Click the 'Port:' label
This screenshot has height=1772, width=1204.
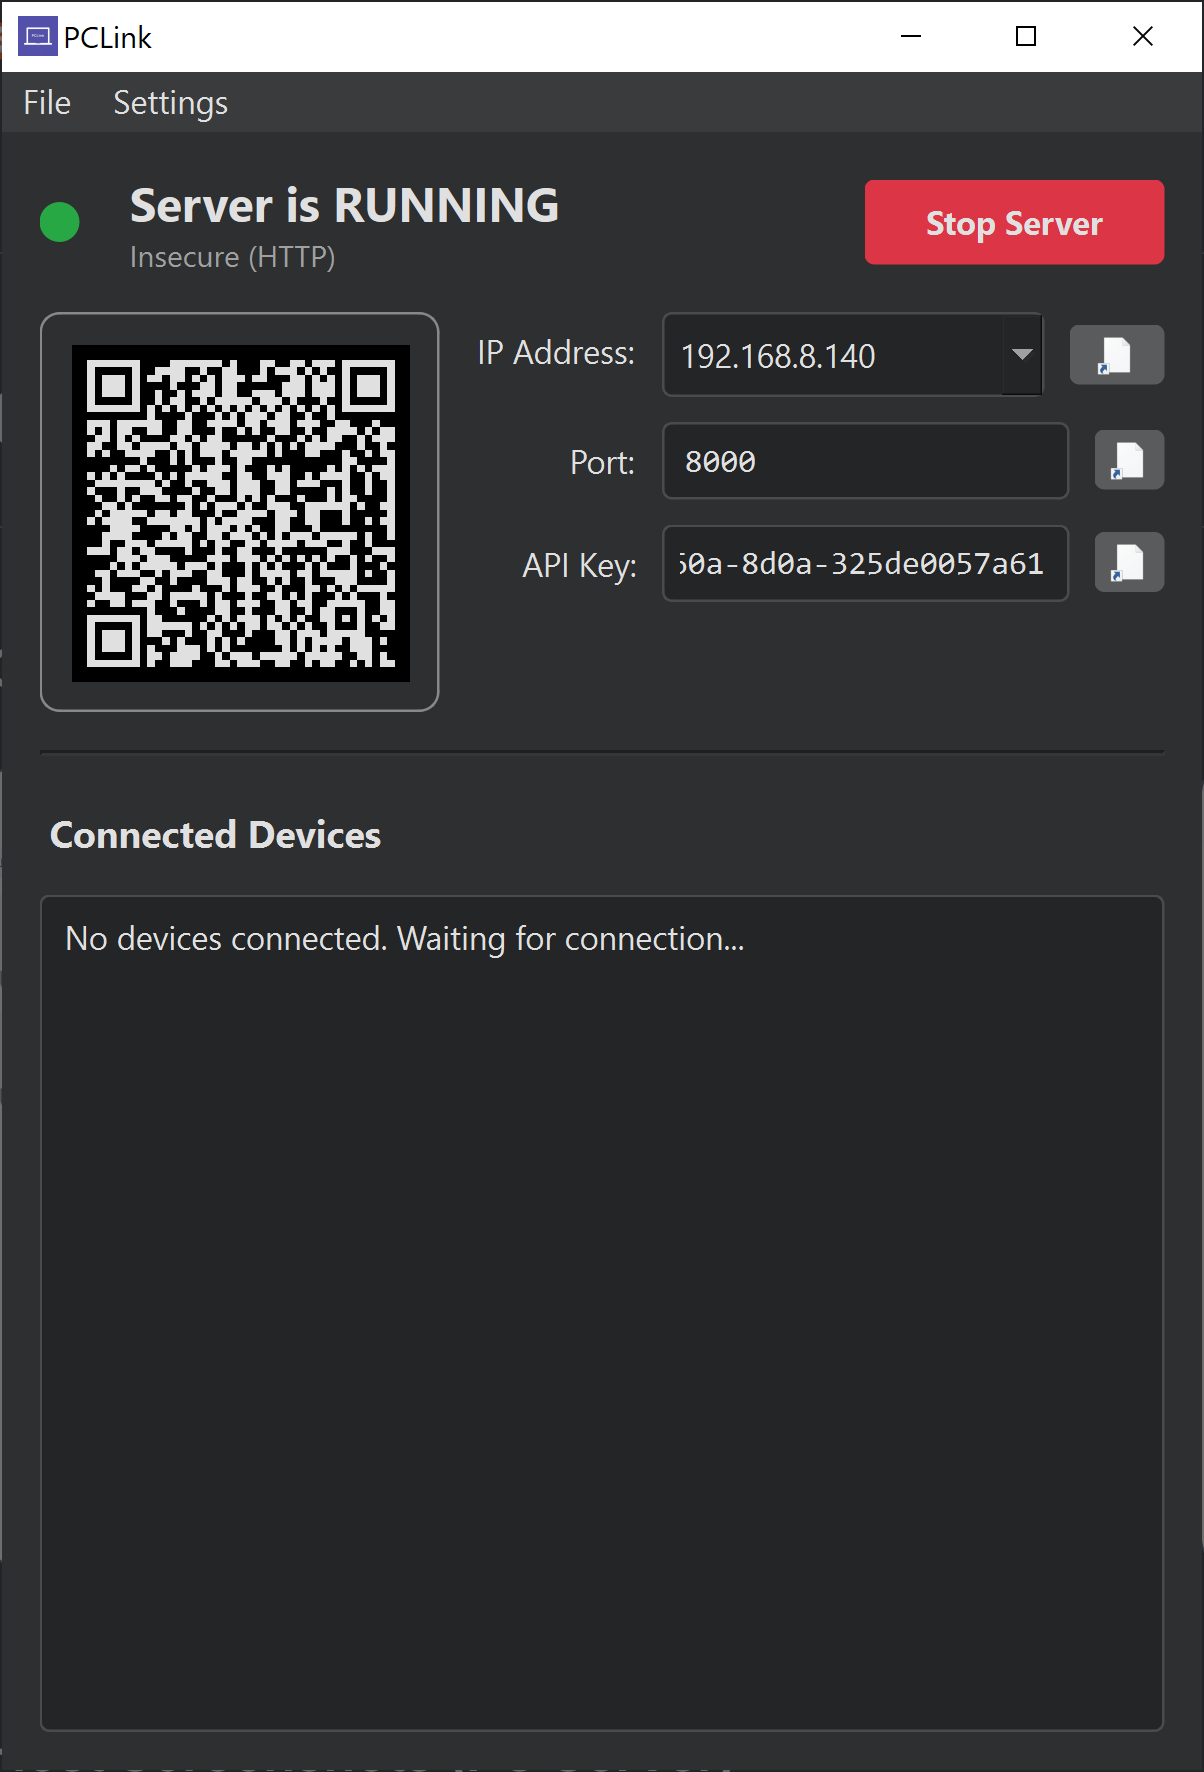coord(603,463)
